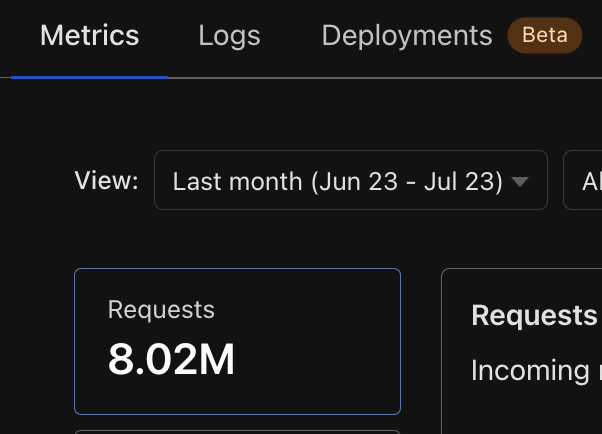Select the metric card below Requests
Screen dimensions: 602x434
(x=237, y=431)
